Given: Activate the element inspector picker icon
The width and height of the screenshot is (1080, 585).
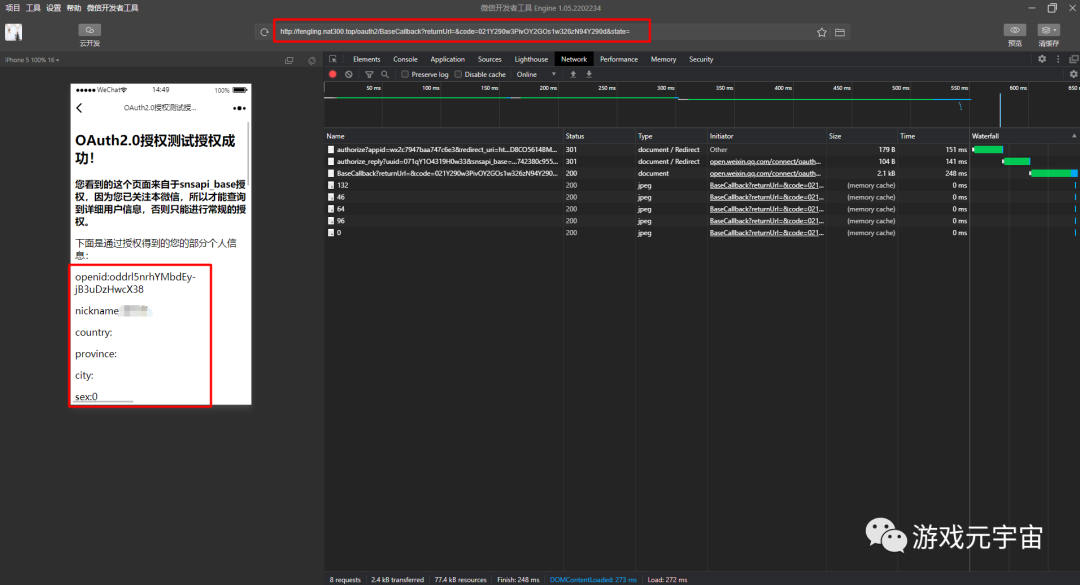Looking at the screenshot, I should point(333,59).
